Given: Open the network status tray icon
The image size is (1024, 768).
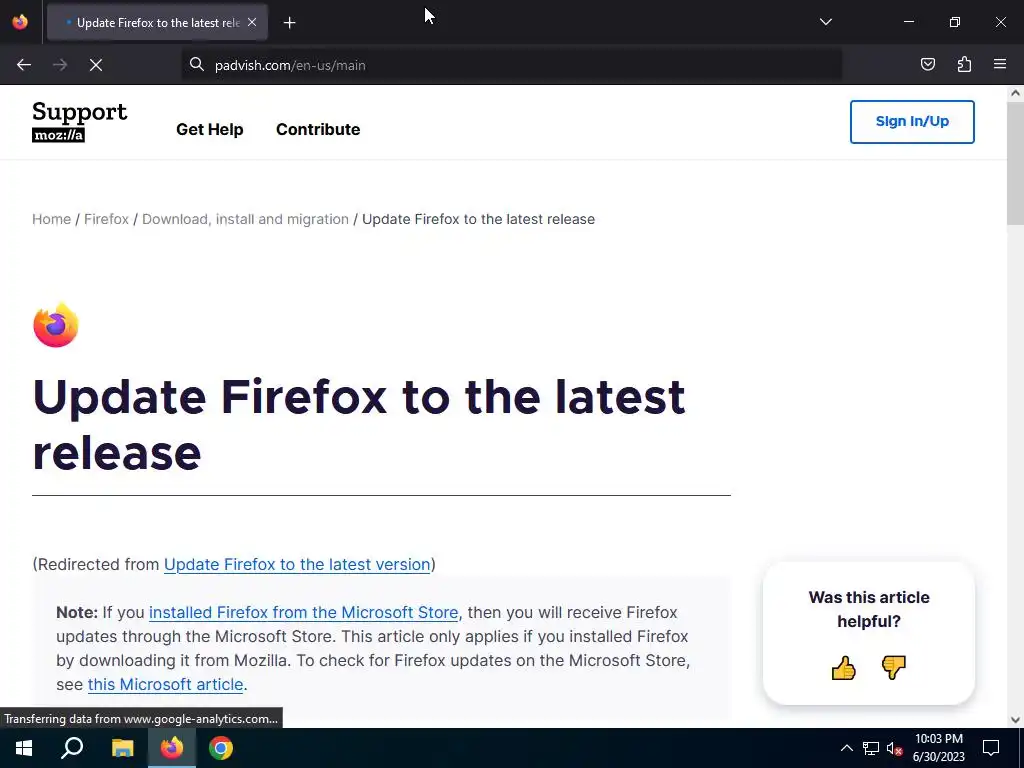Looking at the screenshot, I should pos(871,748).
